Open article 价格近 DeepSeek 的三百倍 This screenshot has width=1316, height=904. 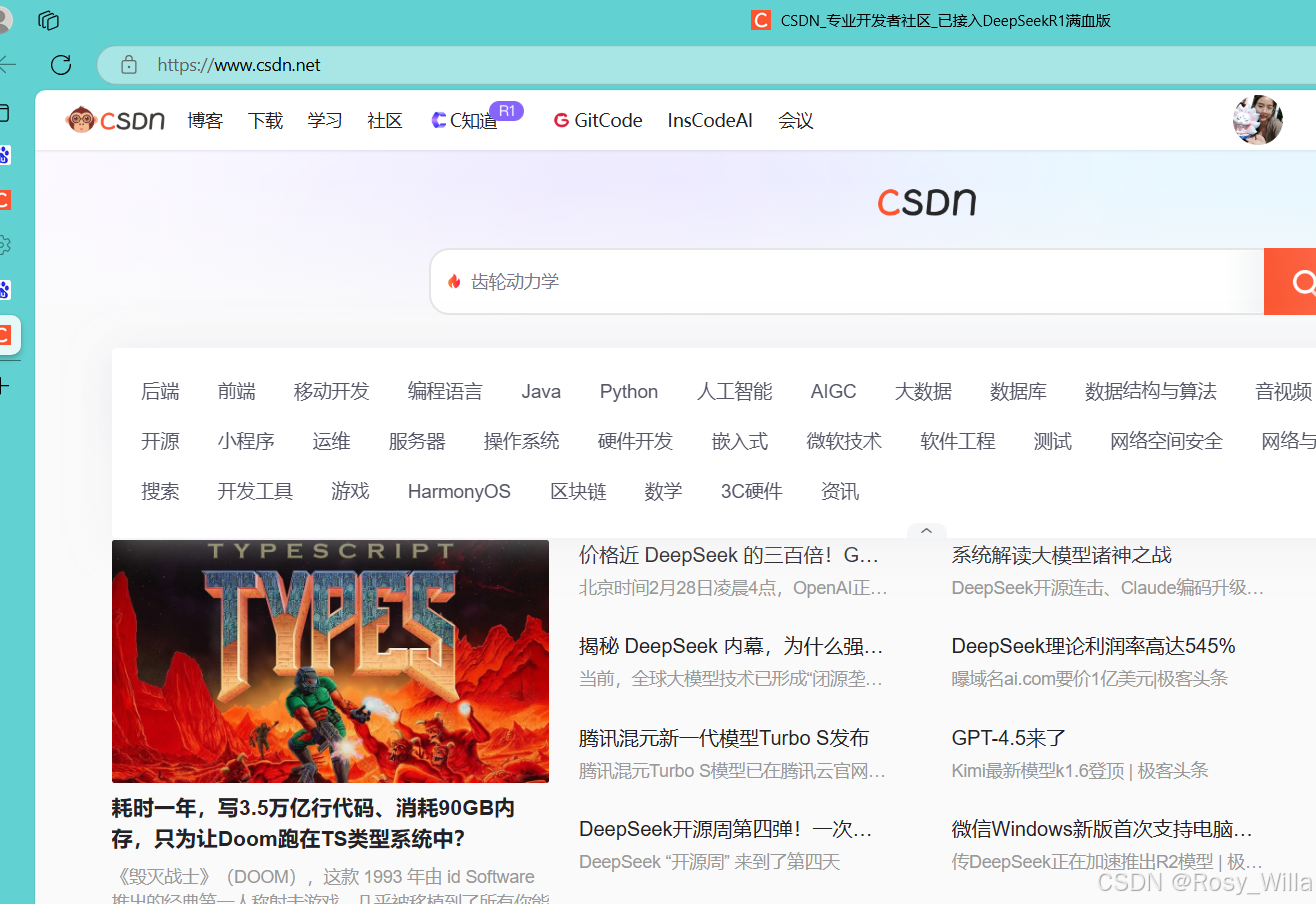tap(729, 555)
